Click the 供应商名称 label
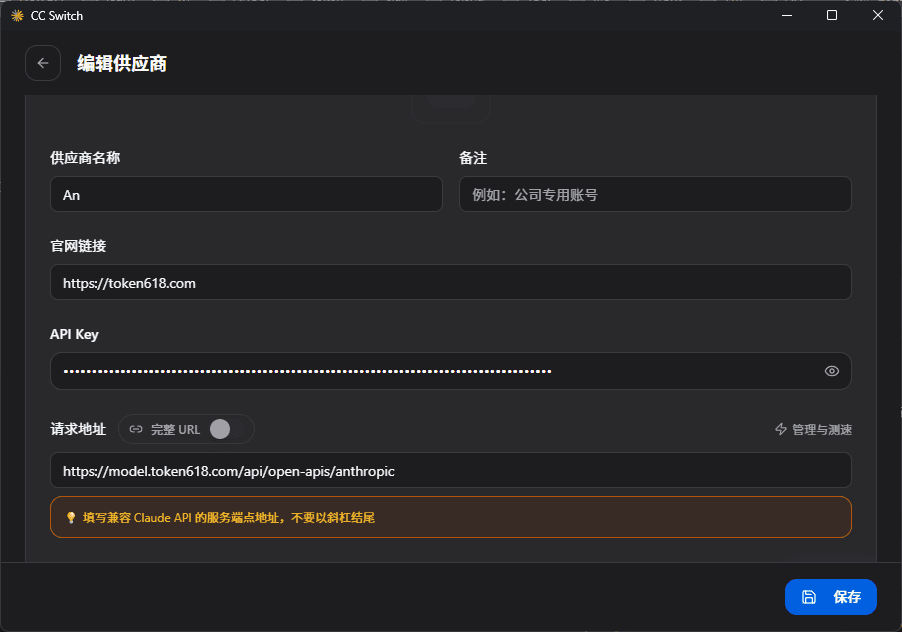The image size is (902, 632). pyautogui.click(x=85, y=158)
